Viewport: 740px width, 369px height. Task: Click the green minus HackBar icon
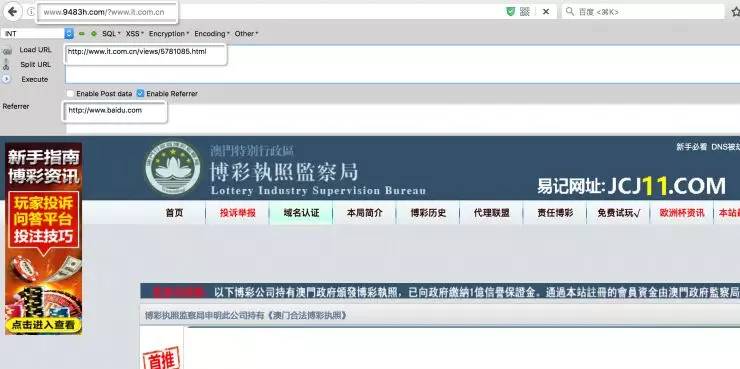81,34
